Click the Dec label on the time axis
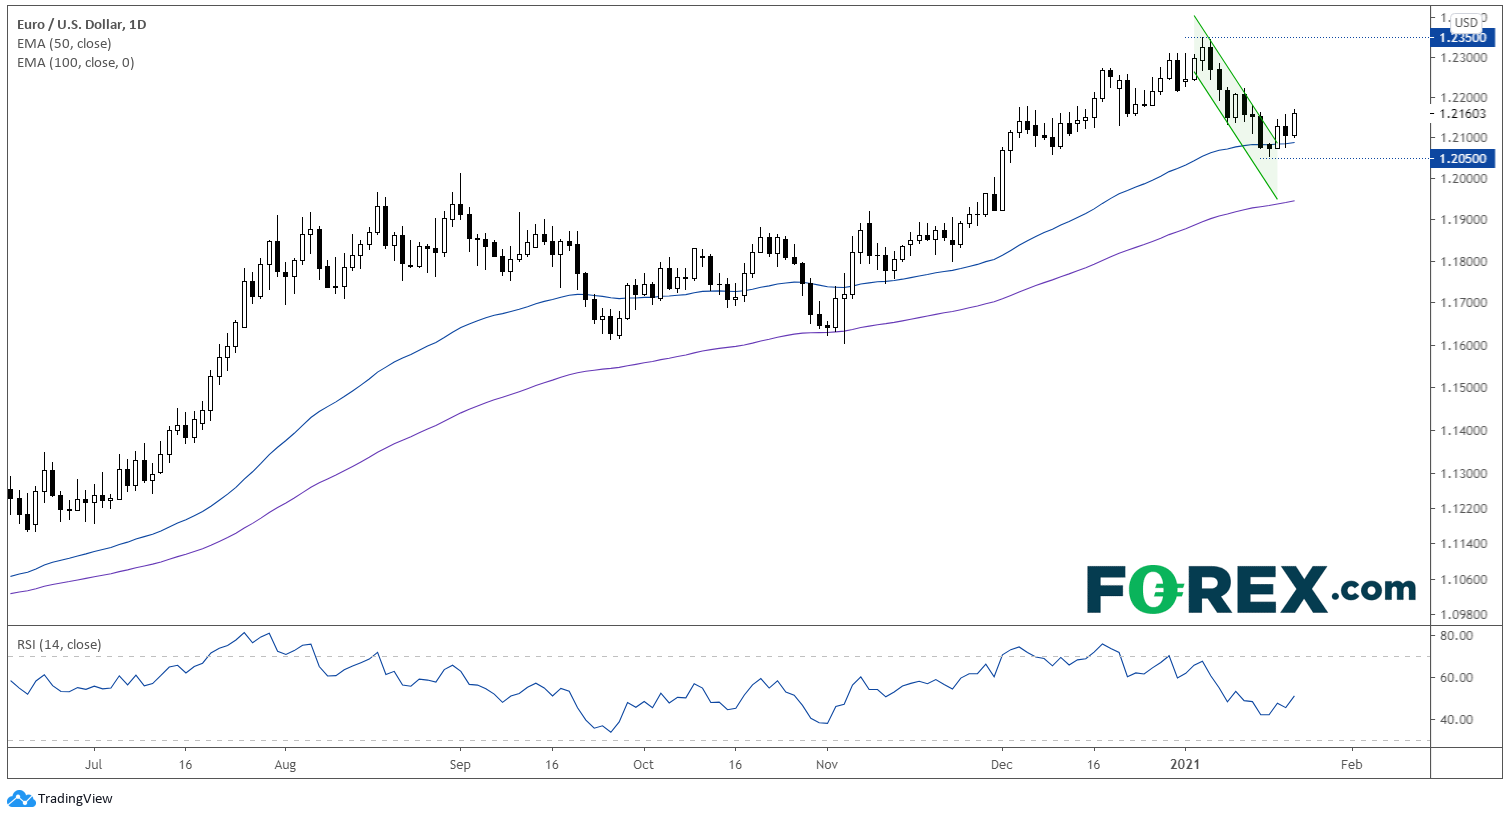The width and height of the screenshot is (1510, 819). tap(1001, 764)
